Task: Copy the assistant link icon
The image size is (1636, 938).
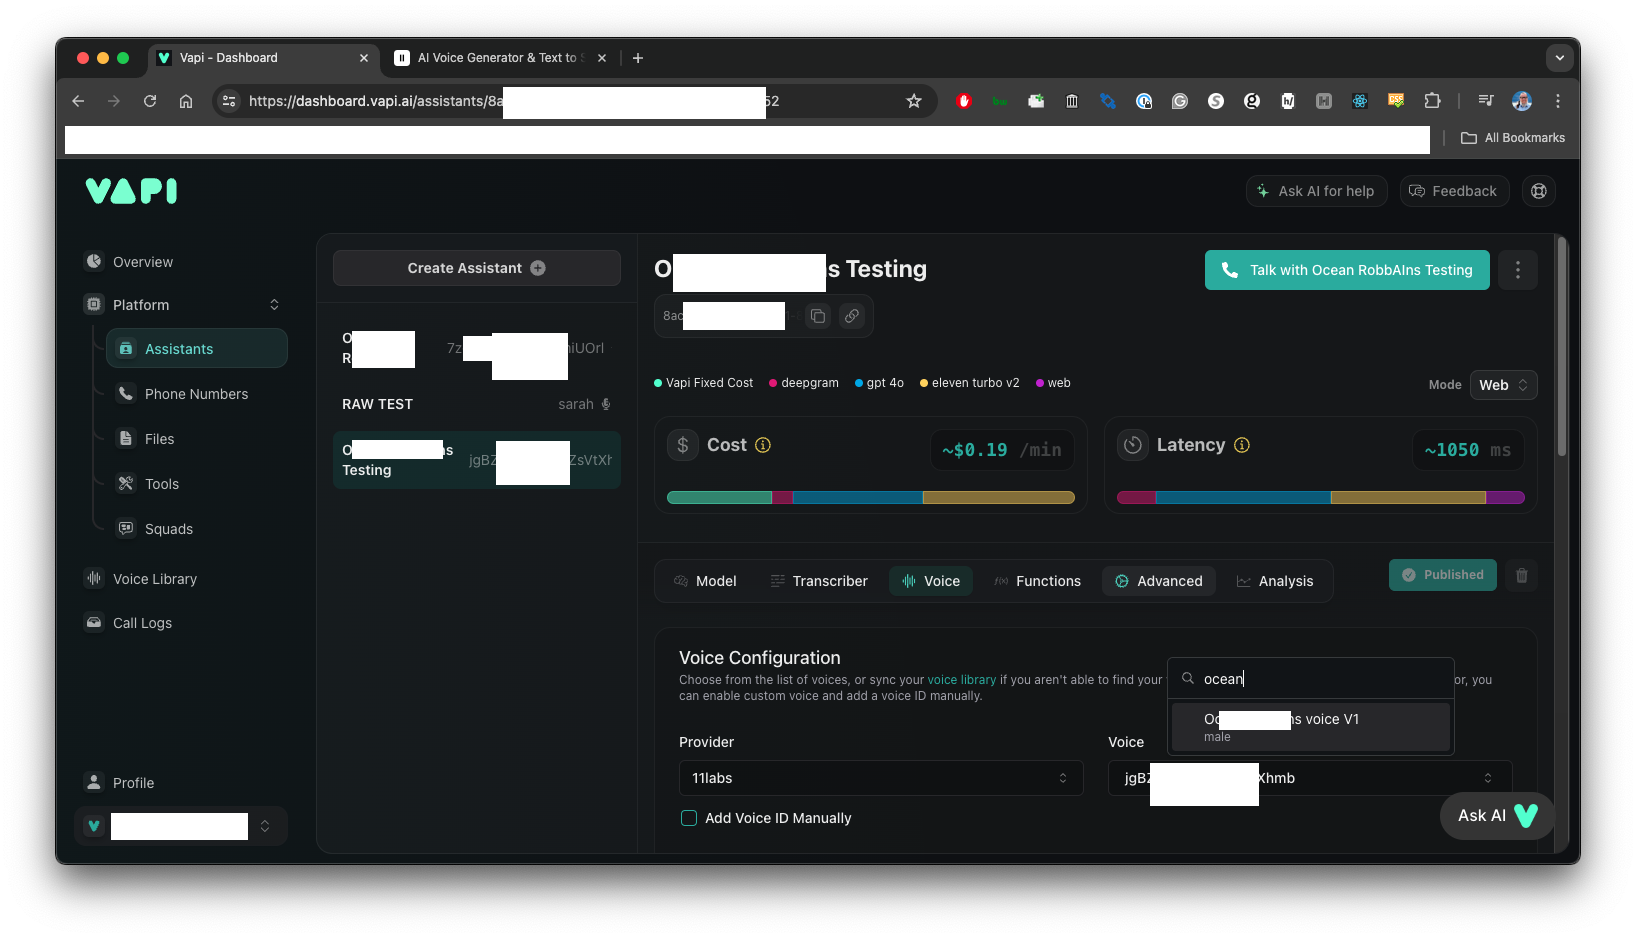Action: click(x=852, y=316)
